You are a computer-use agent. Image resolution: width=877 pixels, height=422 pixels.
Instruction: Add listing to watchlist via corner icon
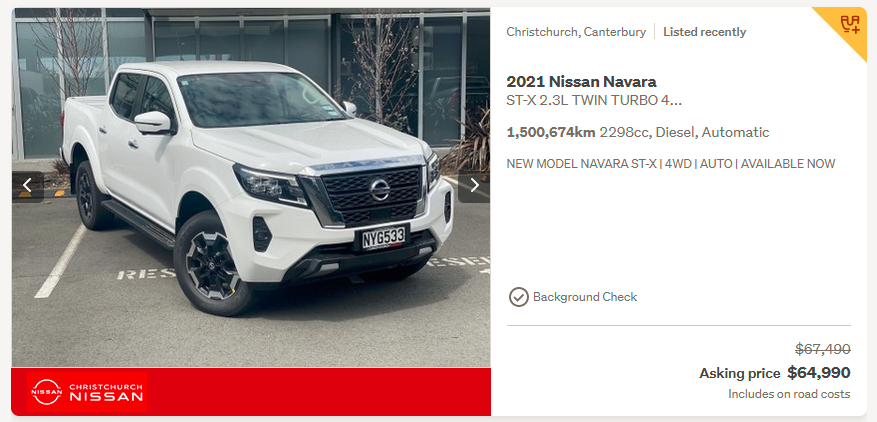850,24
